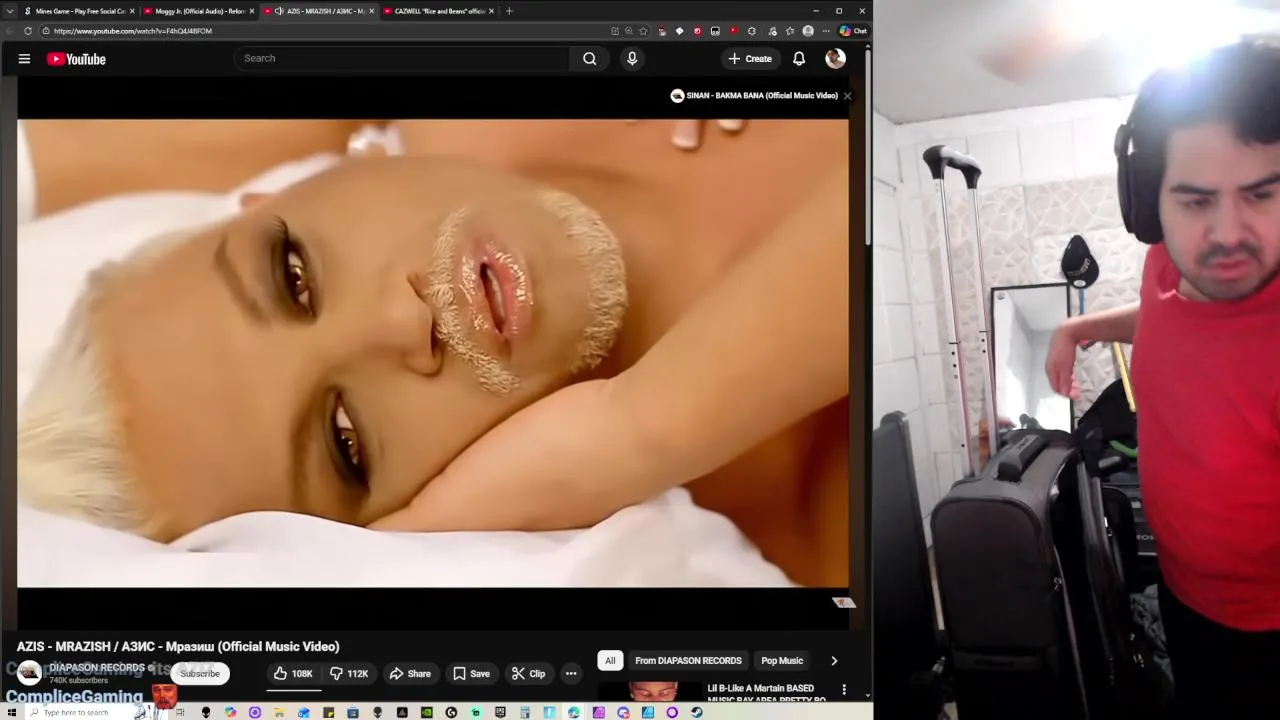Open the Windows Start menu
This screenshot has height=720, width=1280.
(x=12, y=713)
